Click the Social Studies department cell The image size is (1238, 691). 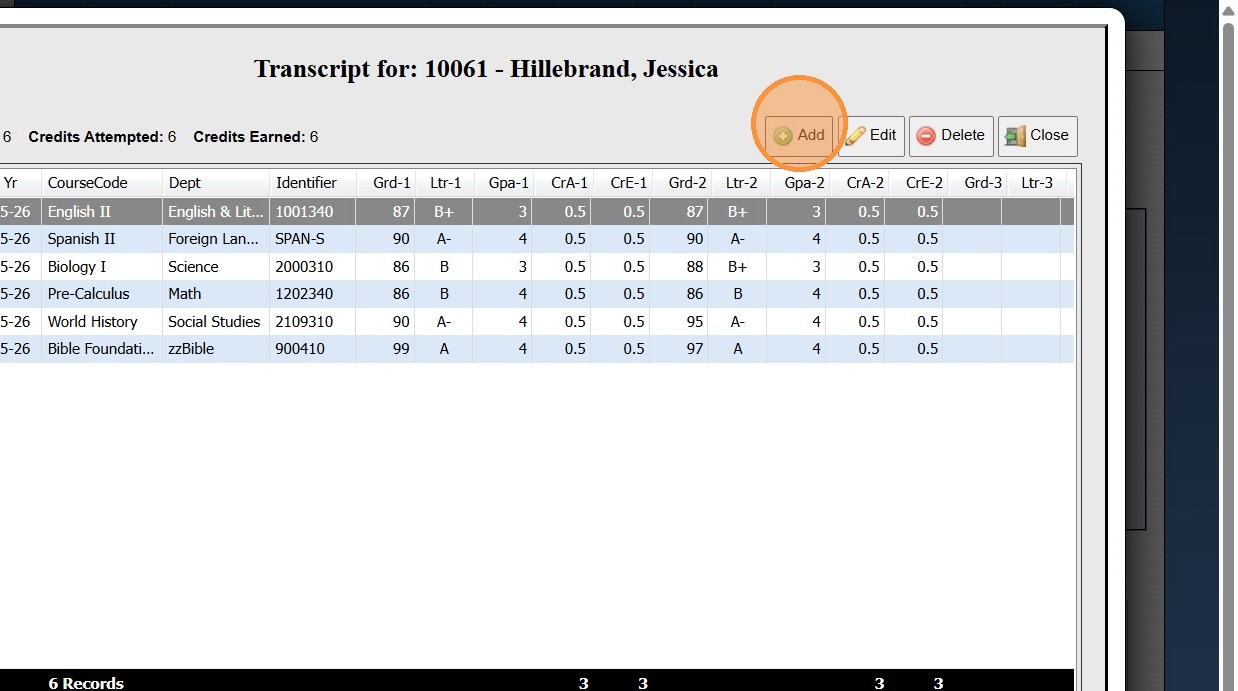pyautogui.click(x=215, y=322)
